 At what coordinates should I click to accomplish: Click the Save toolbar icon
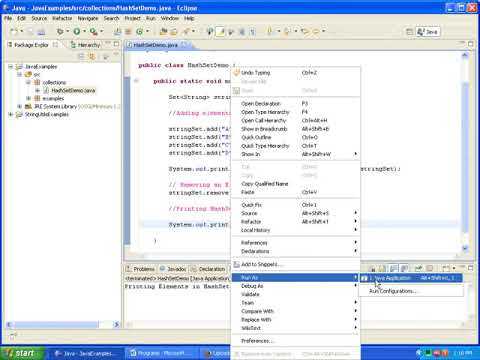30,32
